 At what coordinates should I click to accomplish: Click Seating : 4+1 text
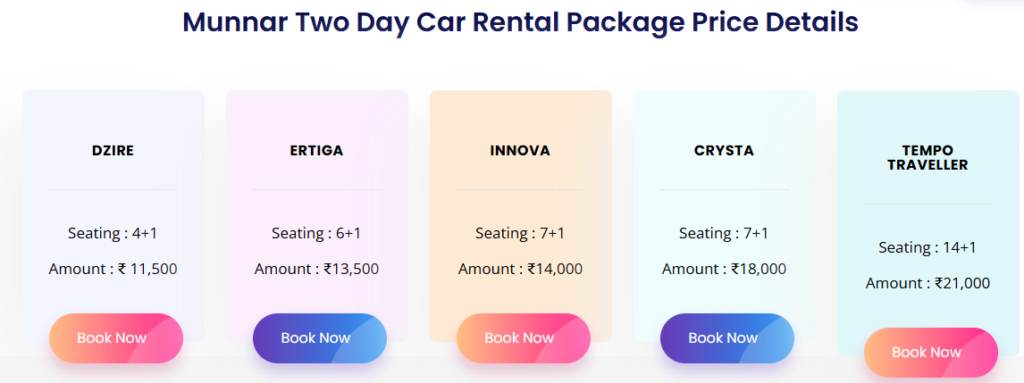(113, 233)
